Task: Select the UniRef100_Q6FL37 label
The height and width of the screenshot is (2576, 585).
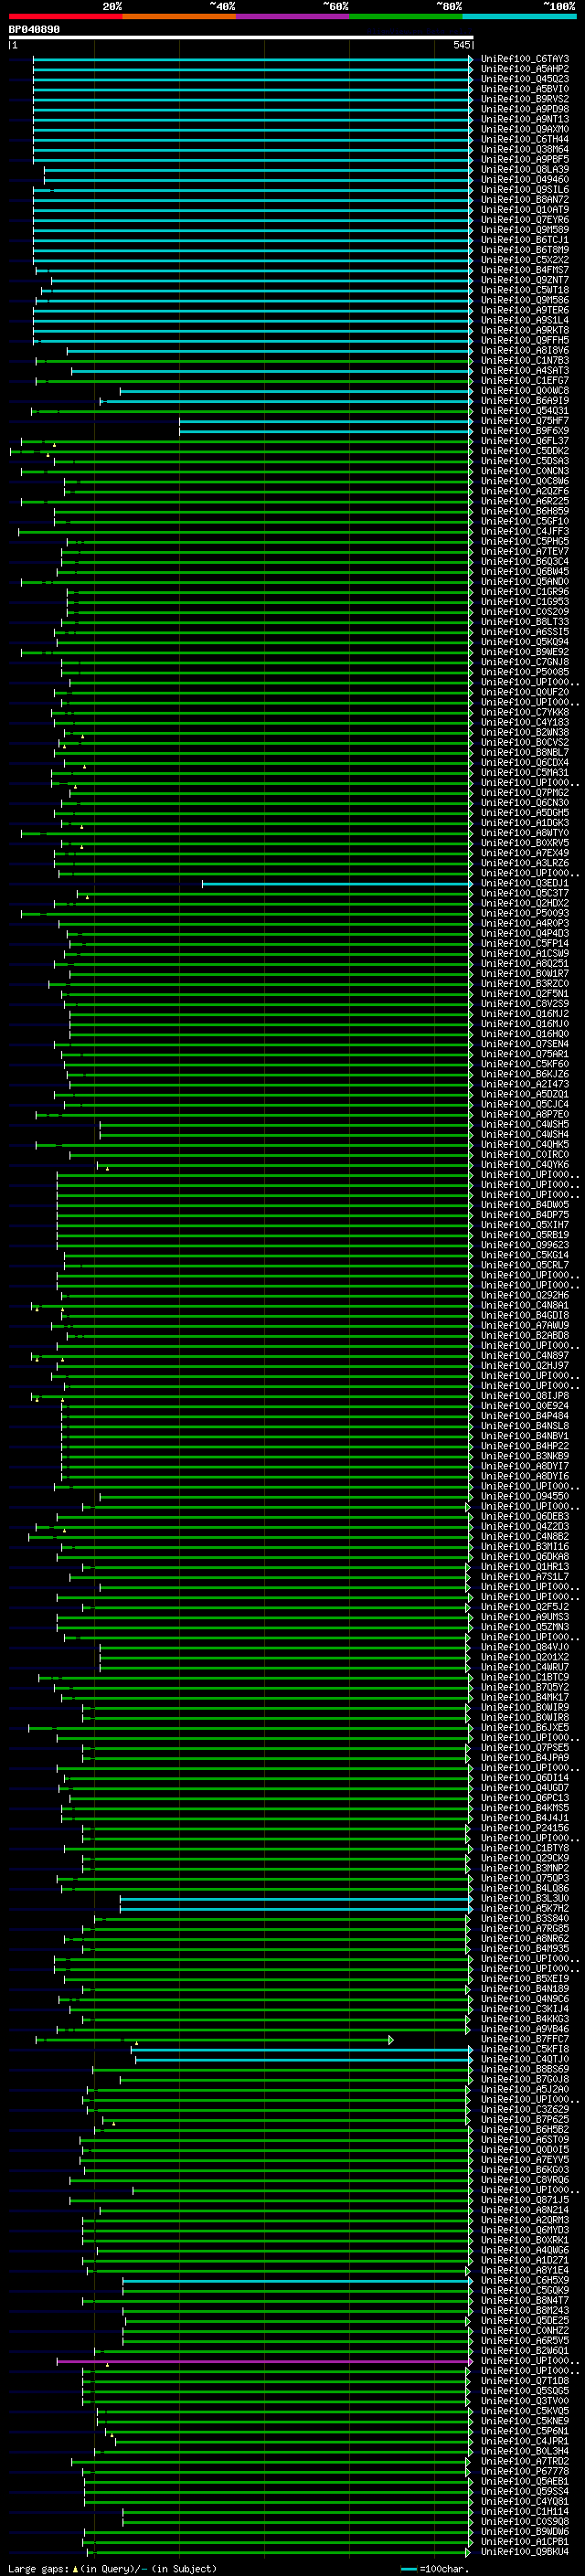Action: point(524,441)
